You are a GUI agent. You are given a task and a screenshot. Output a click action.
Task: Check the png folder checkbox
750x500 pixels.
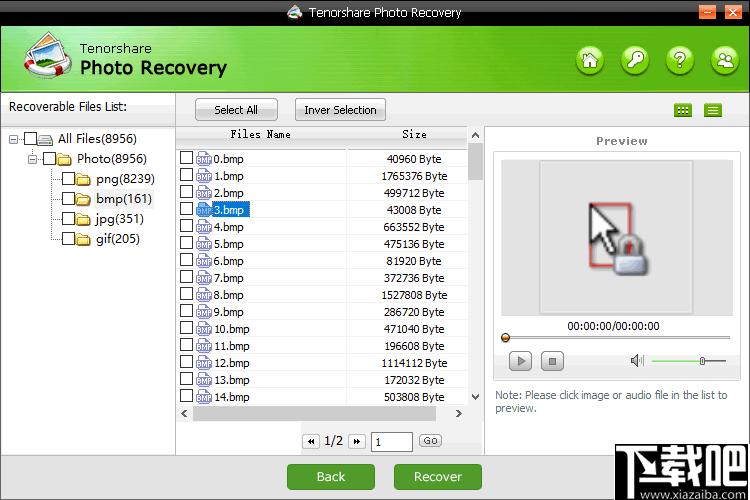click(x=68, y=179)
